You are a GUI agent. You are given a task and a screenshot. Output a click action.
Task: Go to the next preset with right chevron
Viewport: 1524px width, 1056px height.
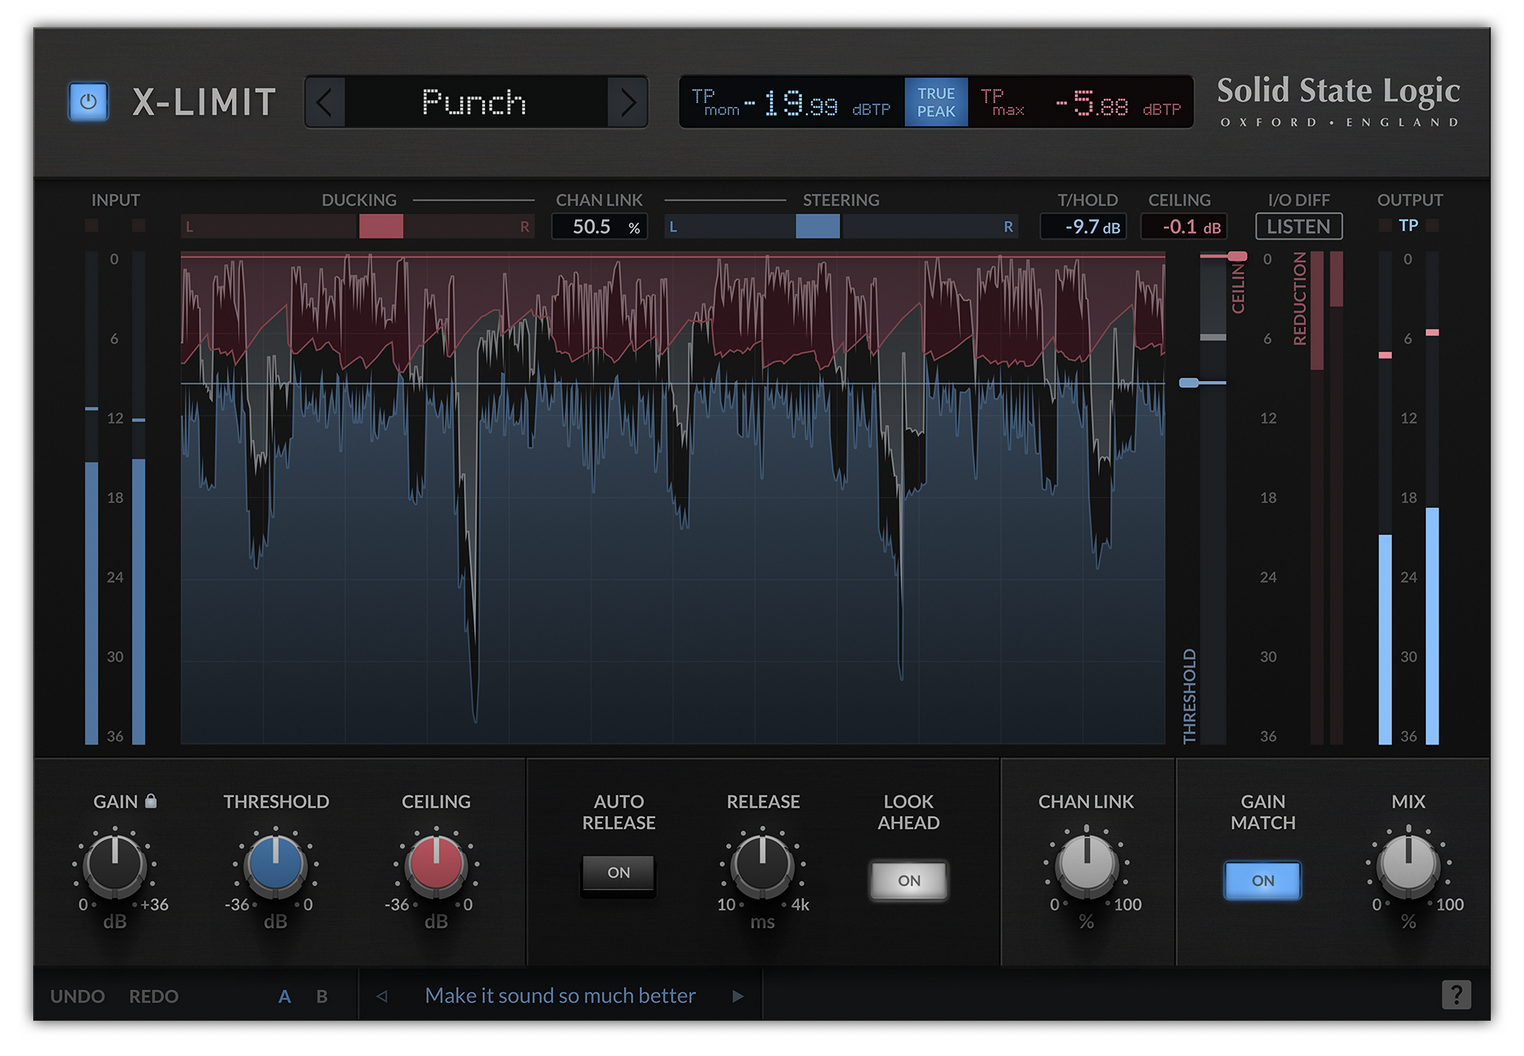click(x=627, y=102)
